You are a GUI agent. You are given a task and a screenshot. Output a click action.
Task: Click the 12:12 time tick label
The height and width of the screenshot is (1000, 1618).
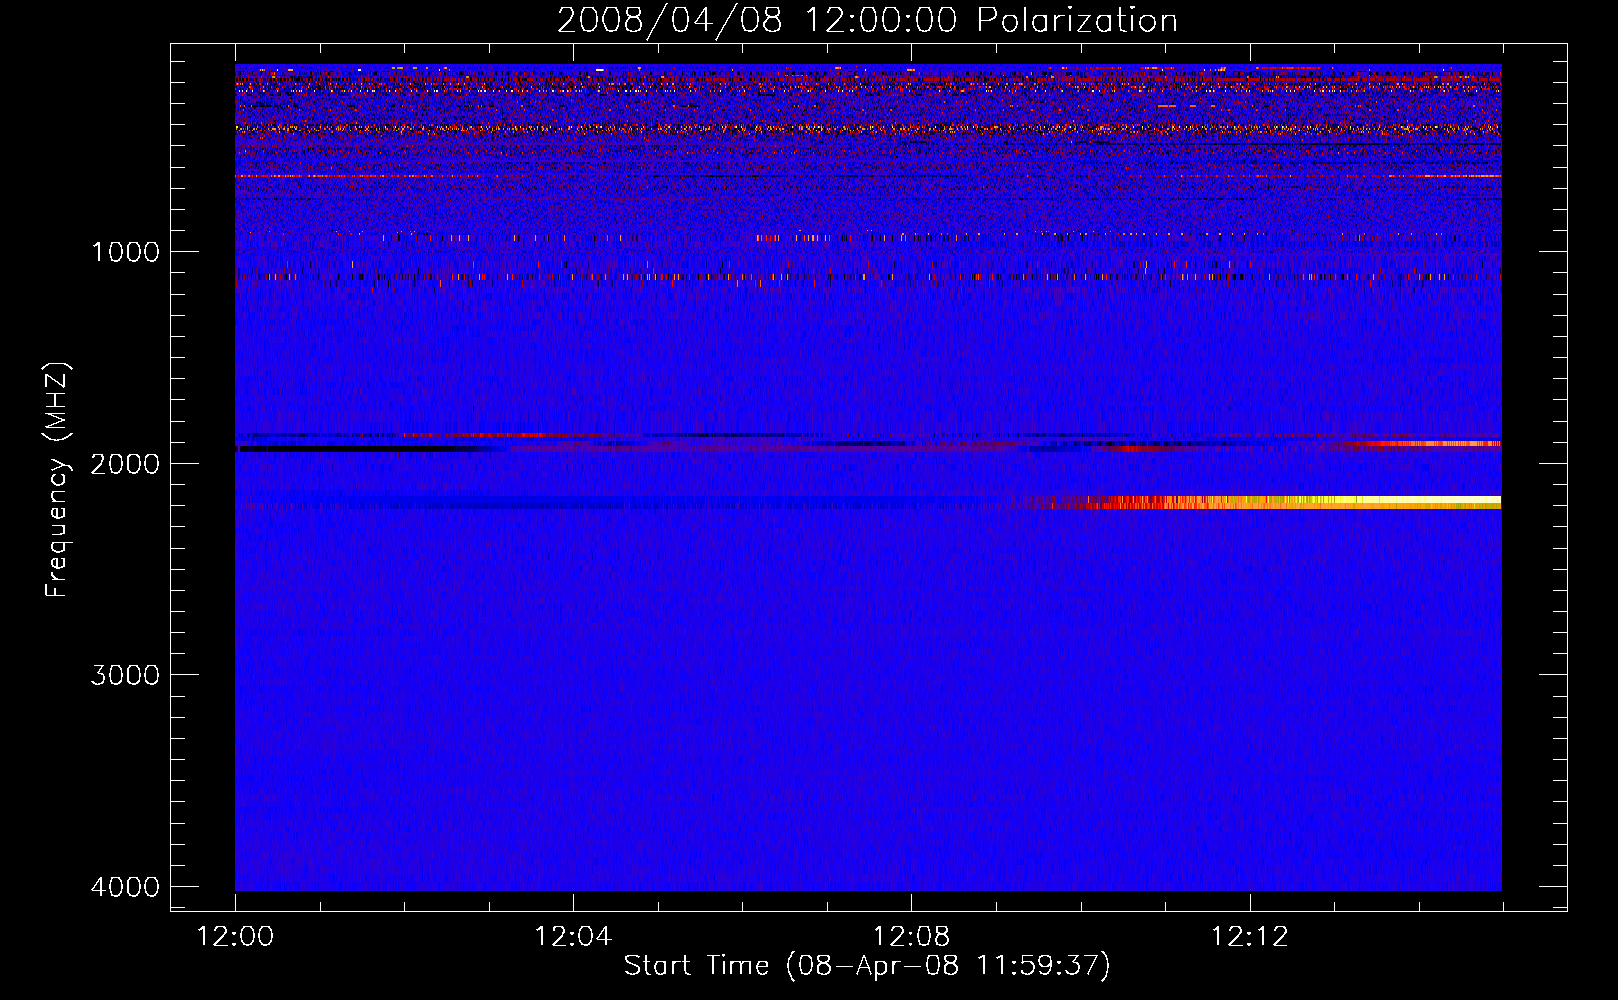(1249, 937)
